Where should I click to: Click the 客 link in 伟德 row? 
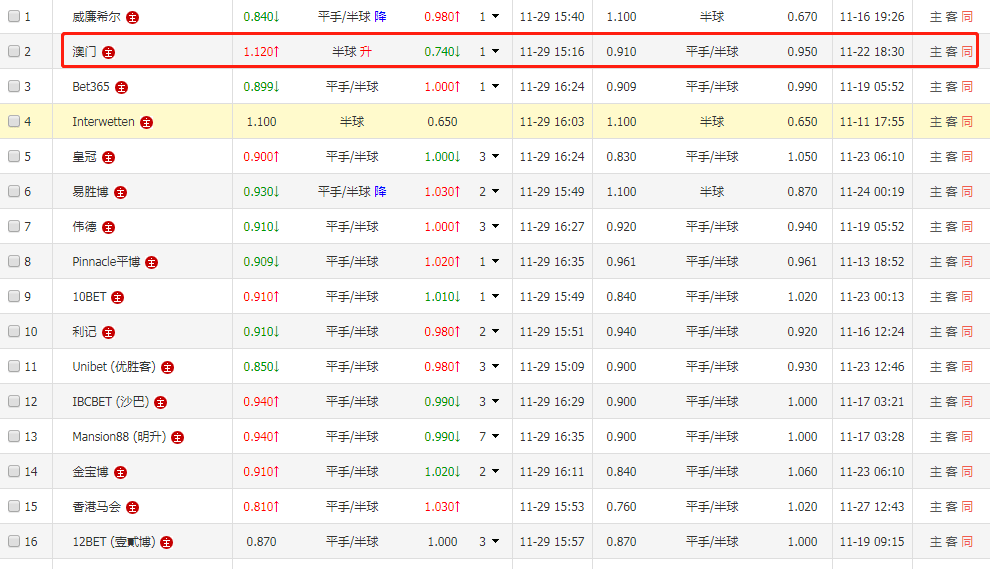951,227
